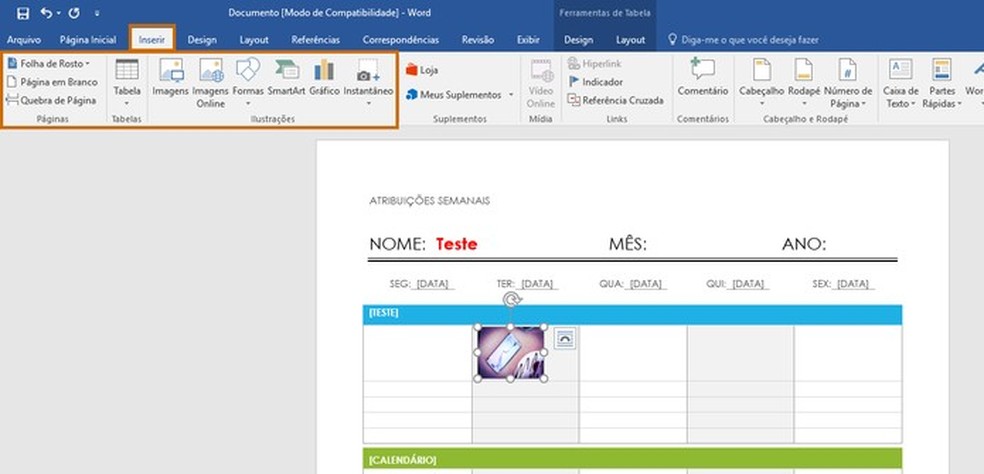Click the Loja add-ins store button
Screen dimensions: 984x474
(x=422, y=70)
